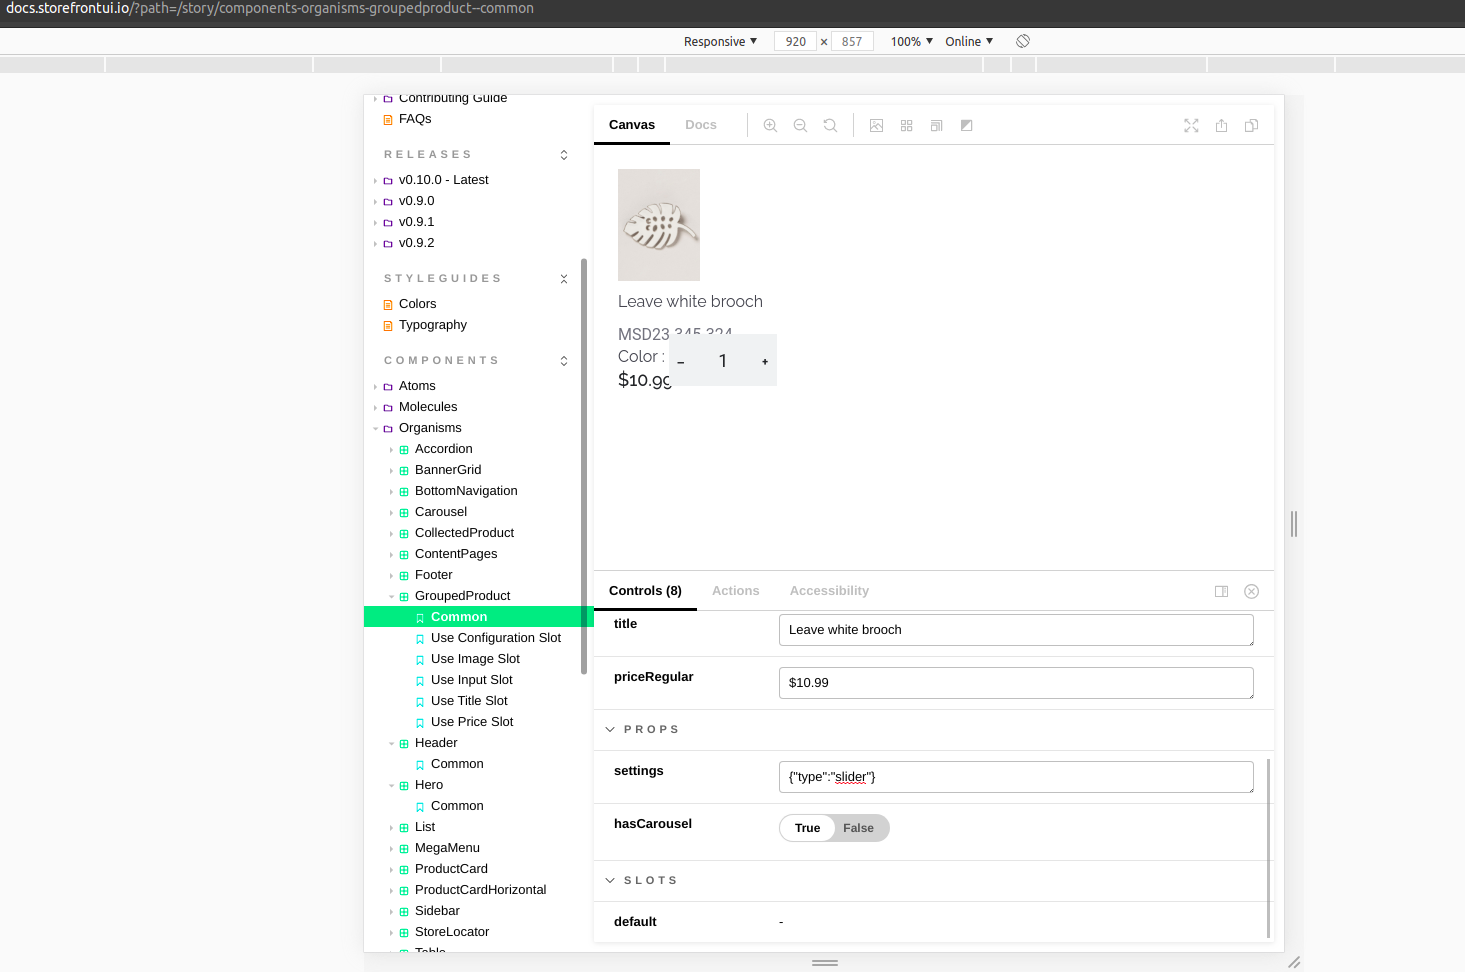Reset zoom with the magnifier reset icon
The image size is (1465, 972).
pyautogui.click(x=830, y=126)
